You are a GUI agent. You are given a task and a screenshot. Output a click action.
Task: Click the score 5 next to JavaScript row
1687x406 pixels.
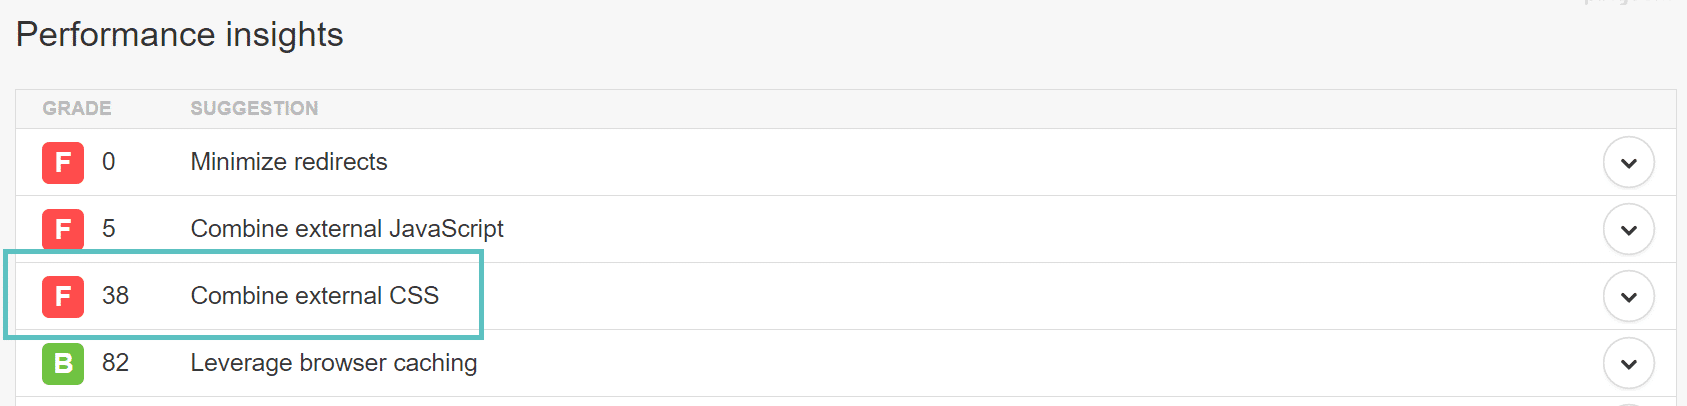[x=108, y=229]
